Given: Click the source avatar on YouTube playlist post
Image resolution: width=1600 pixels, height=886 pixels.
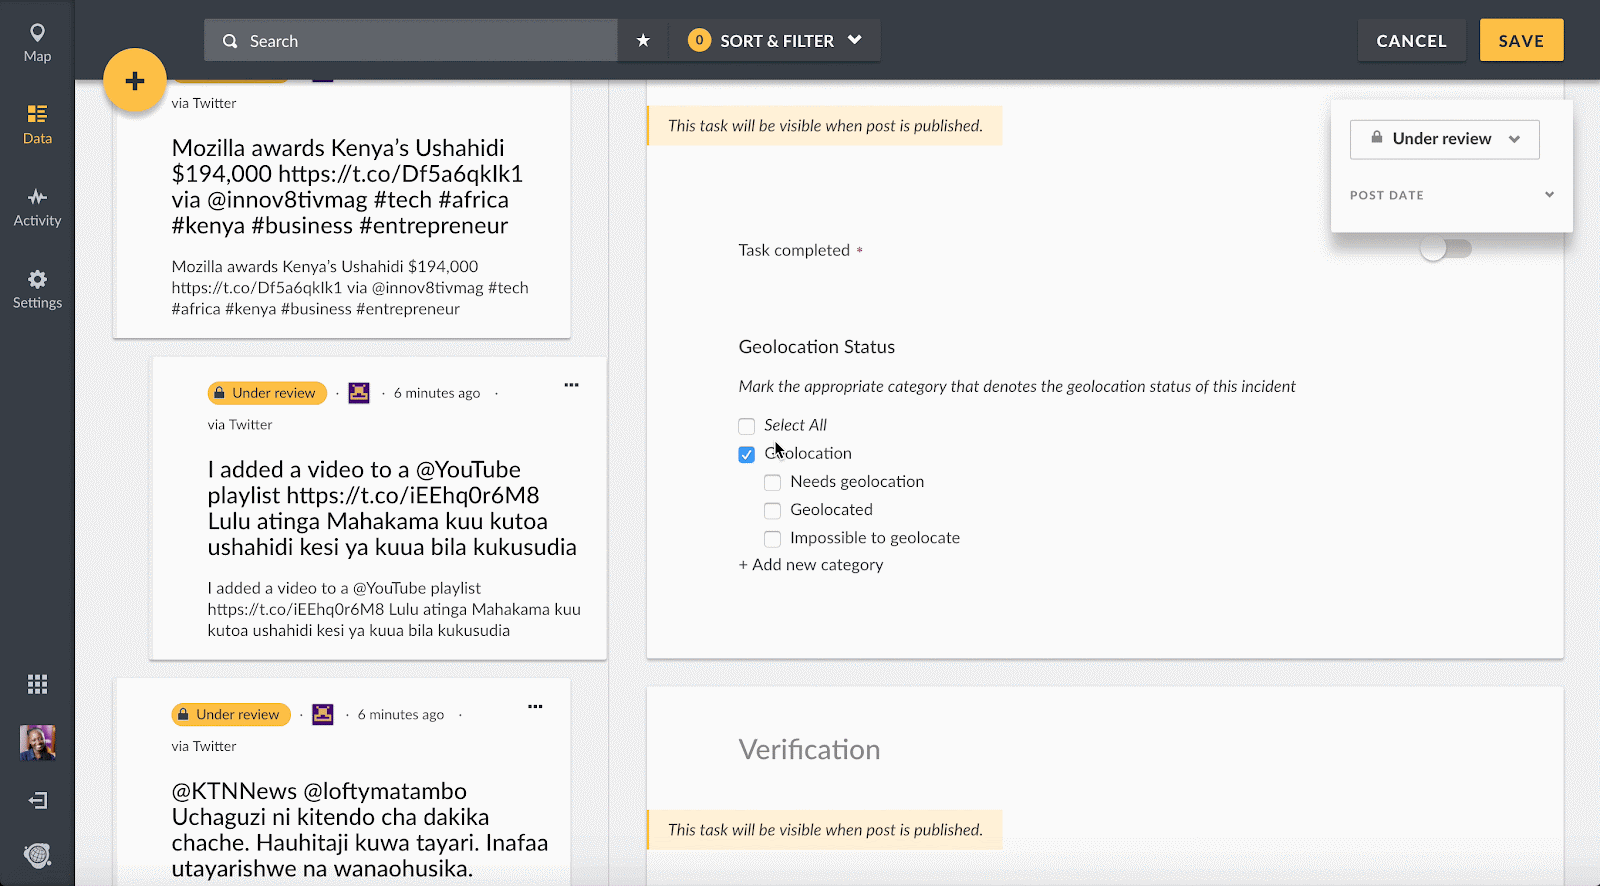Looking at the screenshot, I should (x=359, y=393).
